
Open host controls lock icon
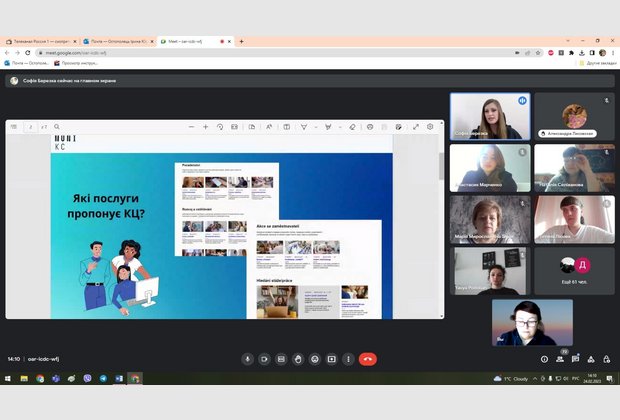point(607,359)
